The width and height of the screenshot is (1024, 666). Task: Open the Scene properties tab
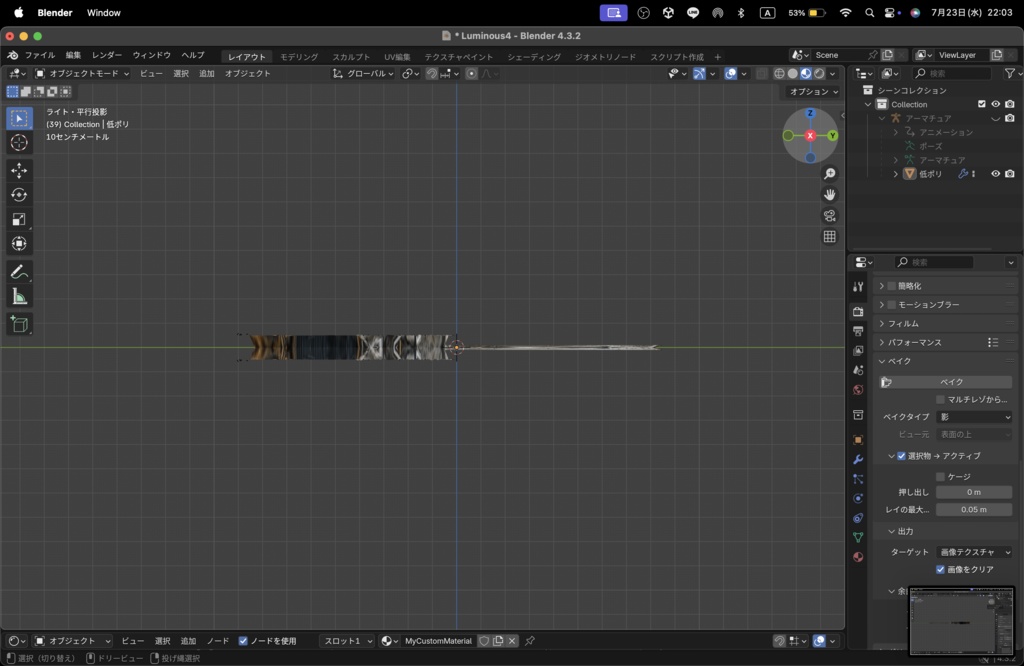pyautogui.click(x=858, y=370)
